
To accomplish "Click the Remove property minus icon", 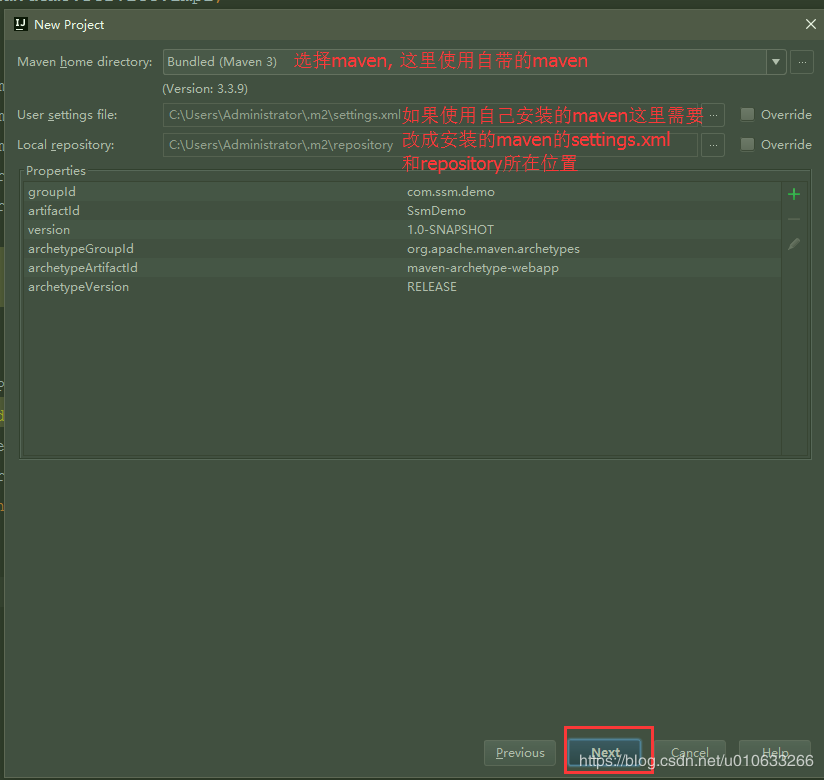I will coord(794,218).
